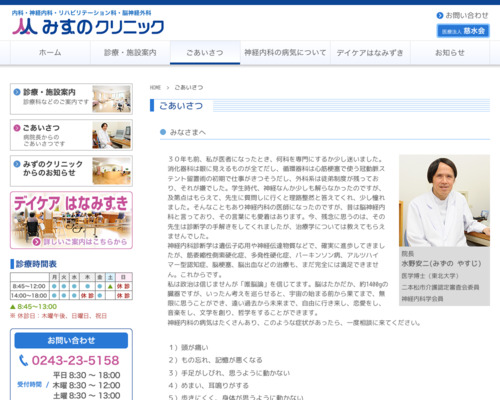Click list item 2) もの忘れ、記憶が悪くなる

215,360
